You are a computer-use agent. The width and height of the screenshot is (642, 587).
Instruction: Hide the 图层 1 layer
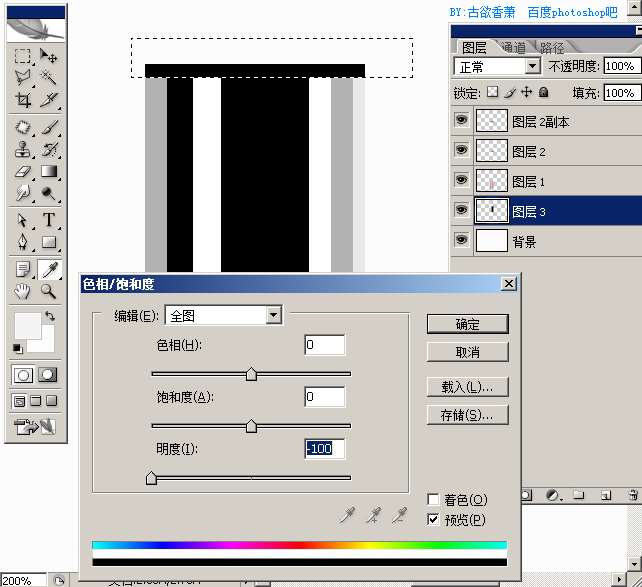click(461, 180)
